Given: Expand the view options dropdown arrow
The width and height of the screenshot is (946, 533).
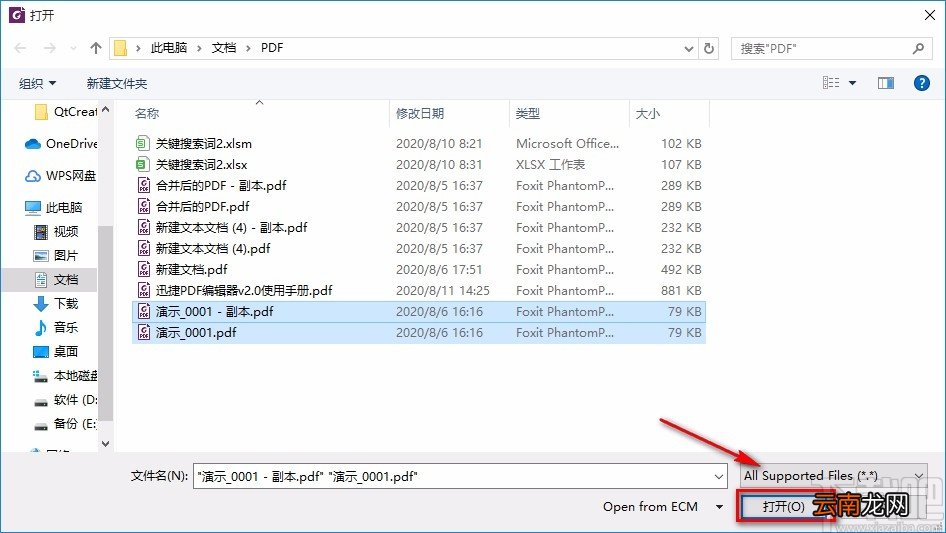Looking at the screenshot, I should [x=852, y=83].
